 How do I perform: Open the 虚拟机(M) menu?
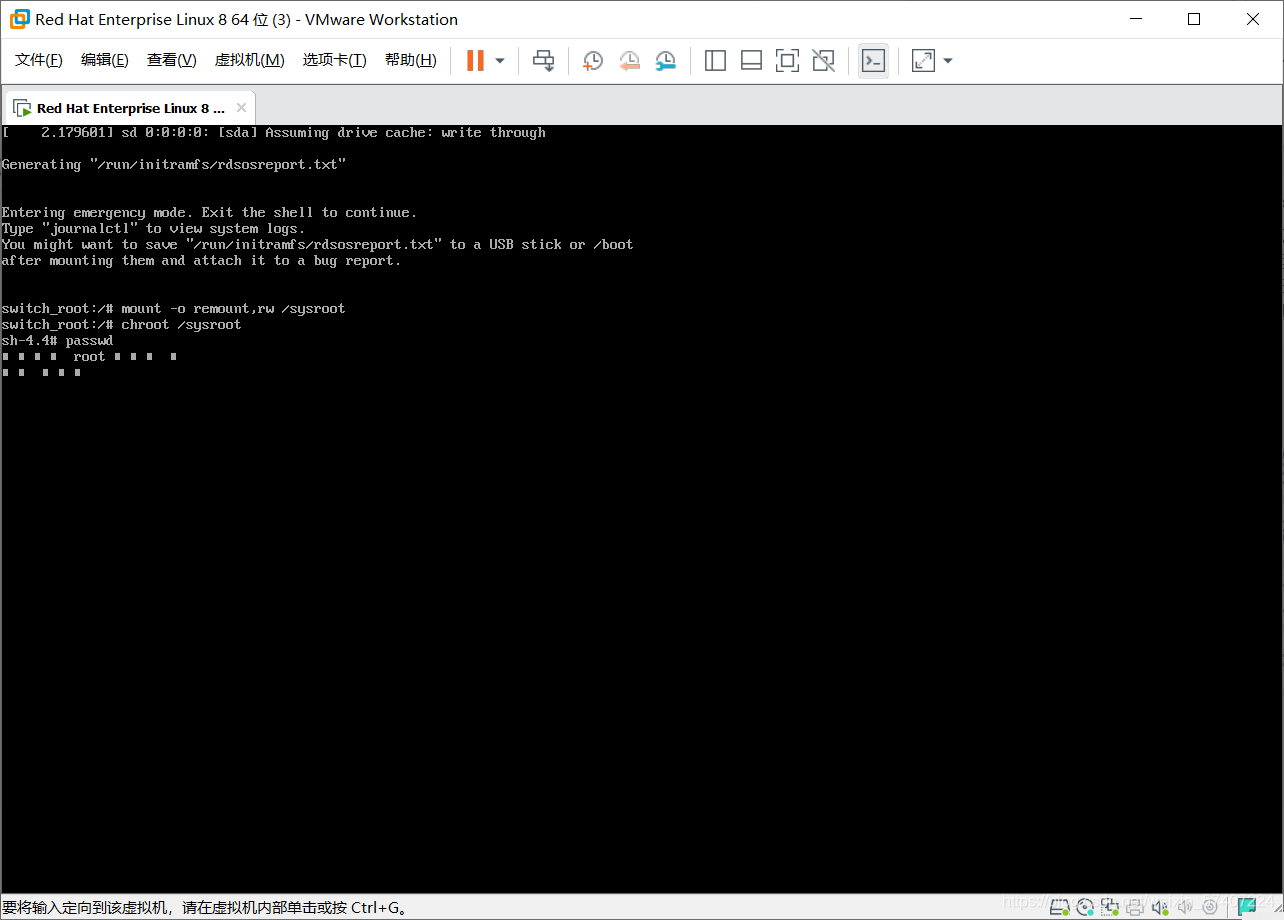click(250, 60)
